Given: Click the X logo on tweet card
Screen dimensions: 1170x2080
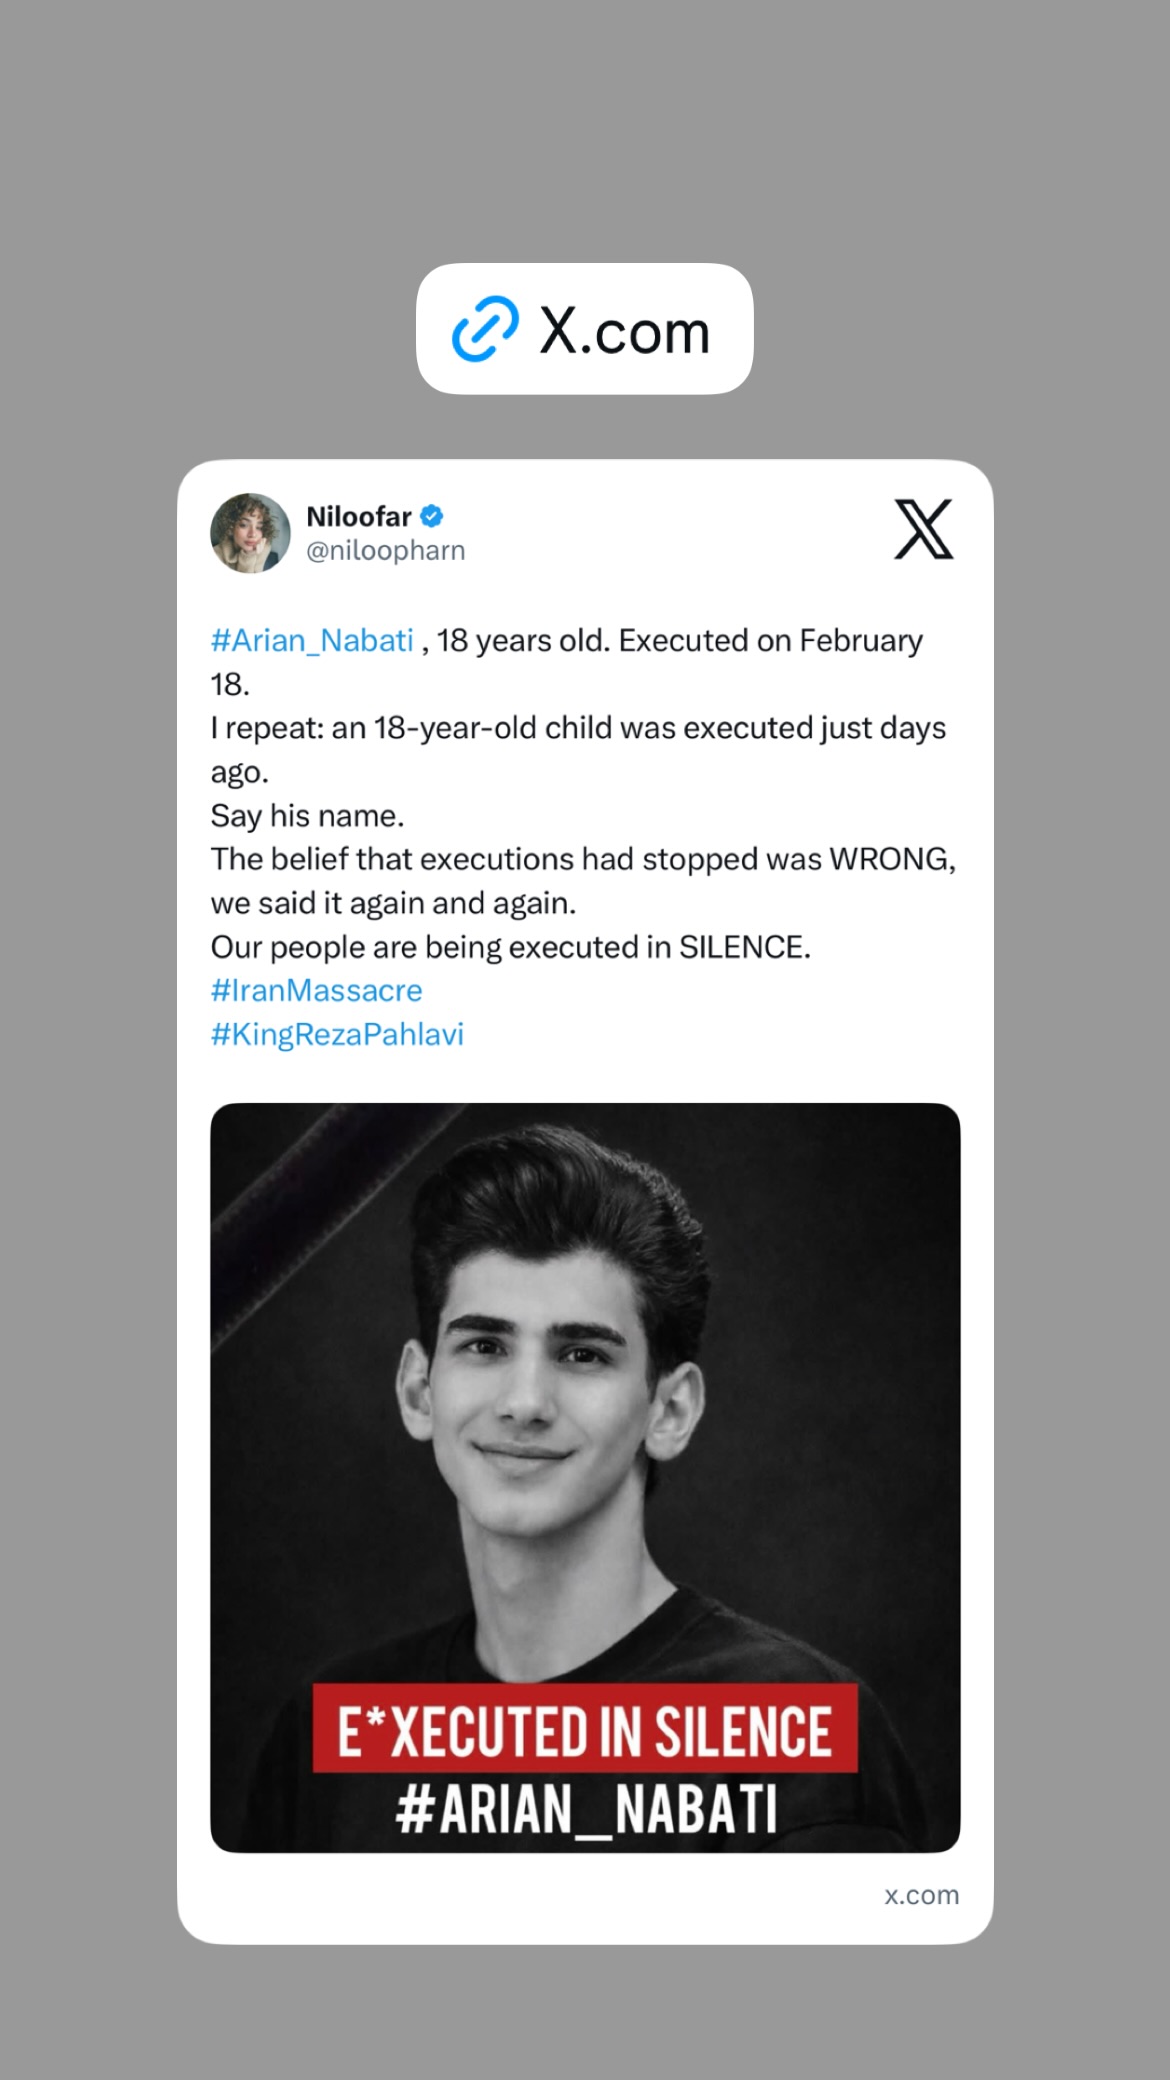Looking at the screenshot, I should click(923, 529).
